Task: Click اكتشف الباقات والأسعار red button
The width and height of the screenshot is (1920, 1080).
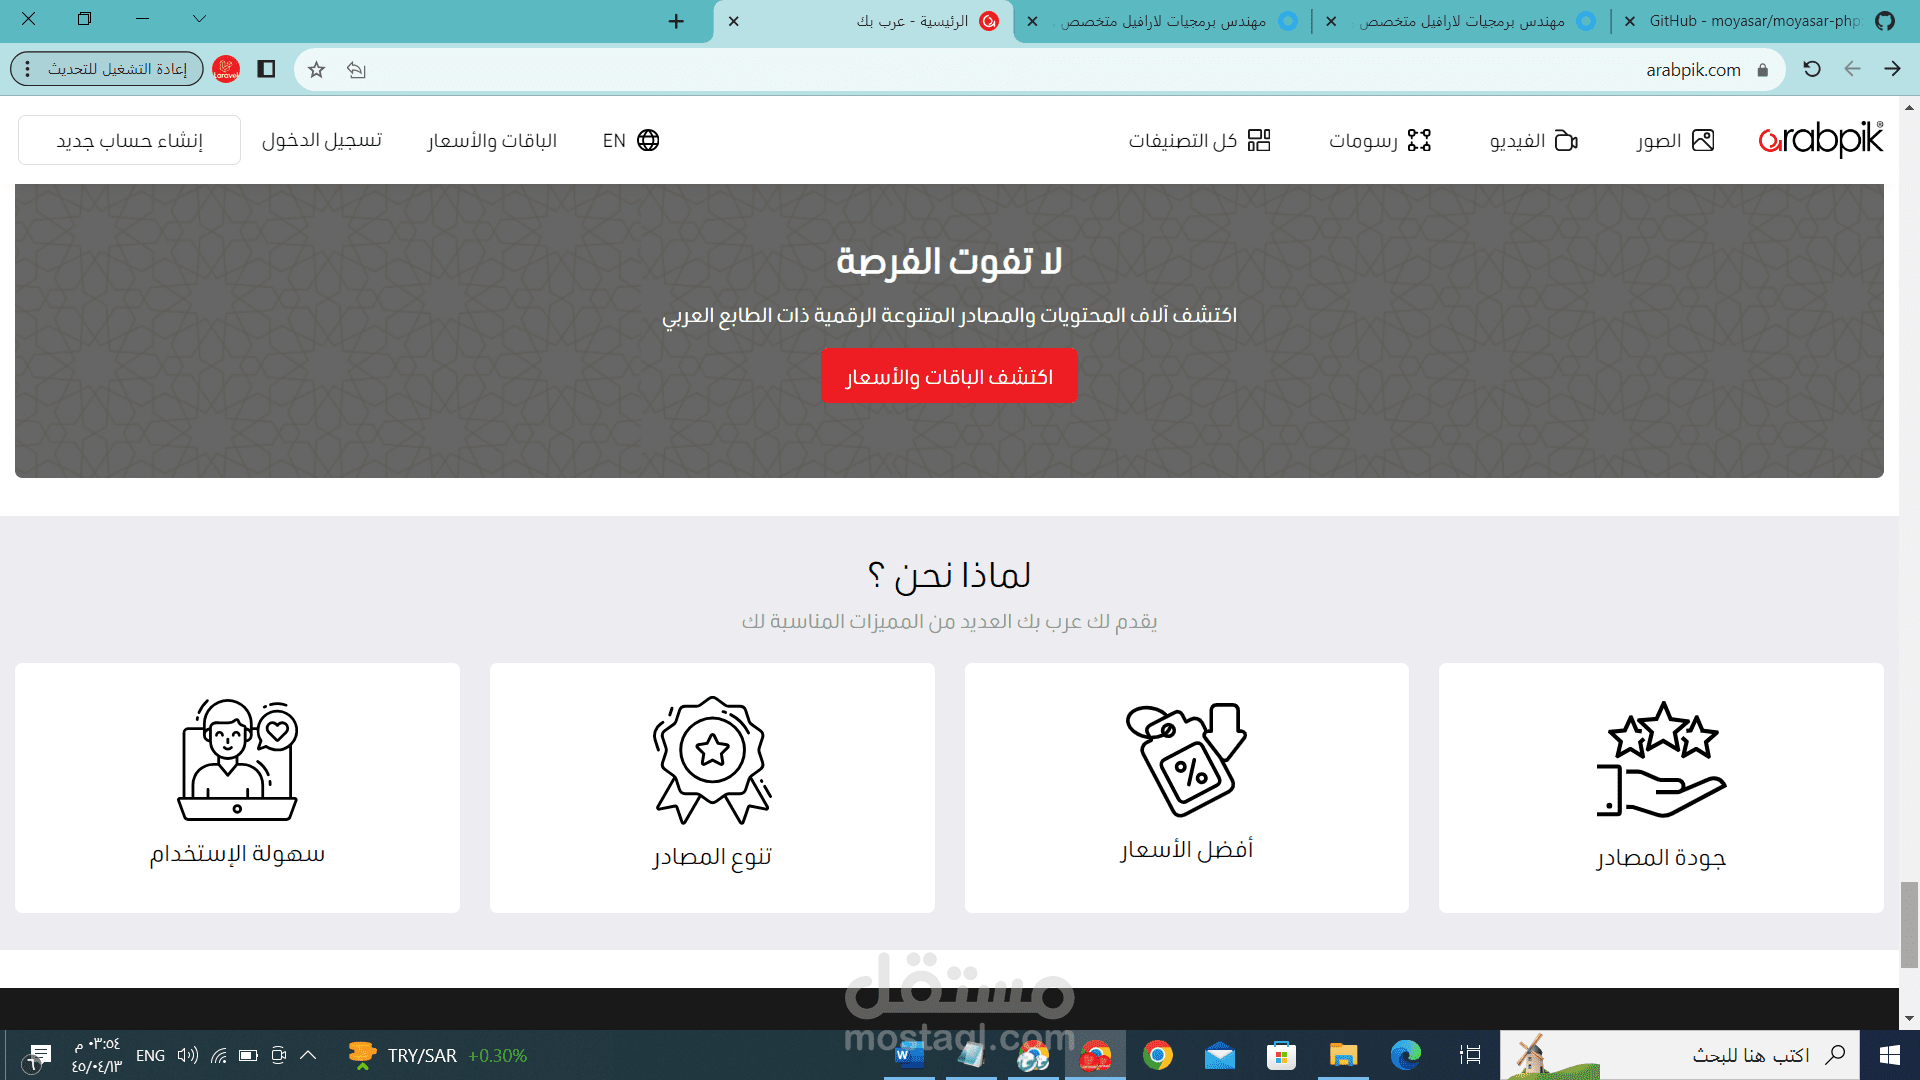Action: tap(949, 376)
